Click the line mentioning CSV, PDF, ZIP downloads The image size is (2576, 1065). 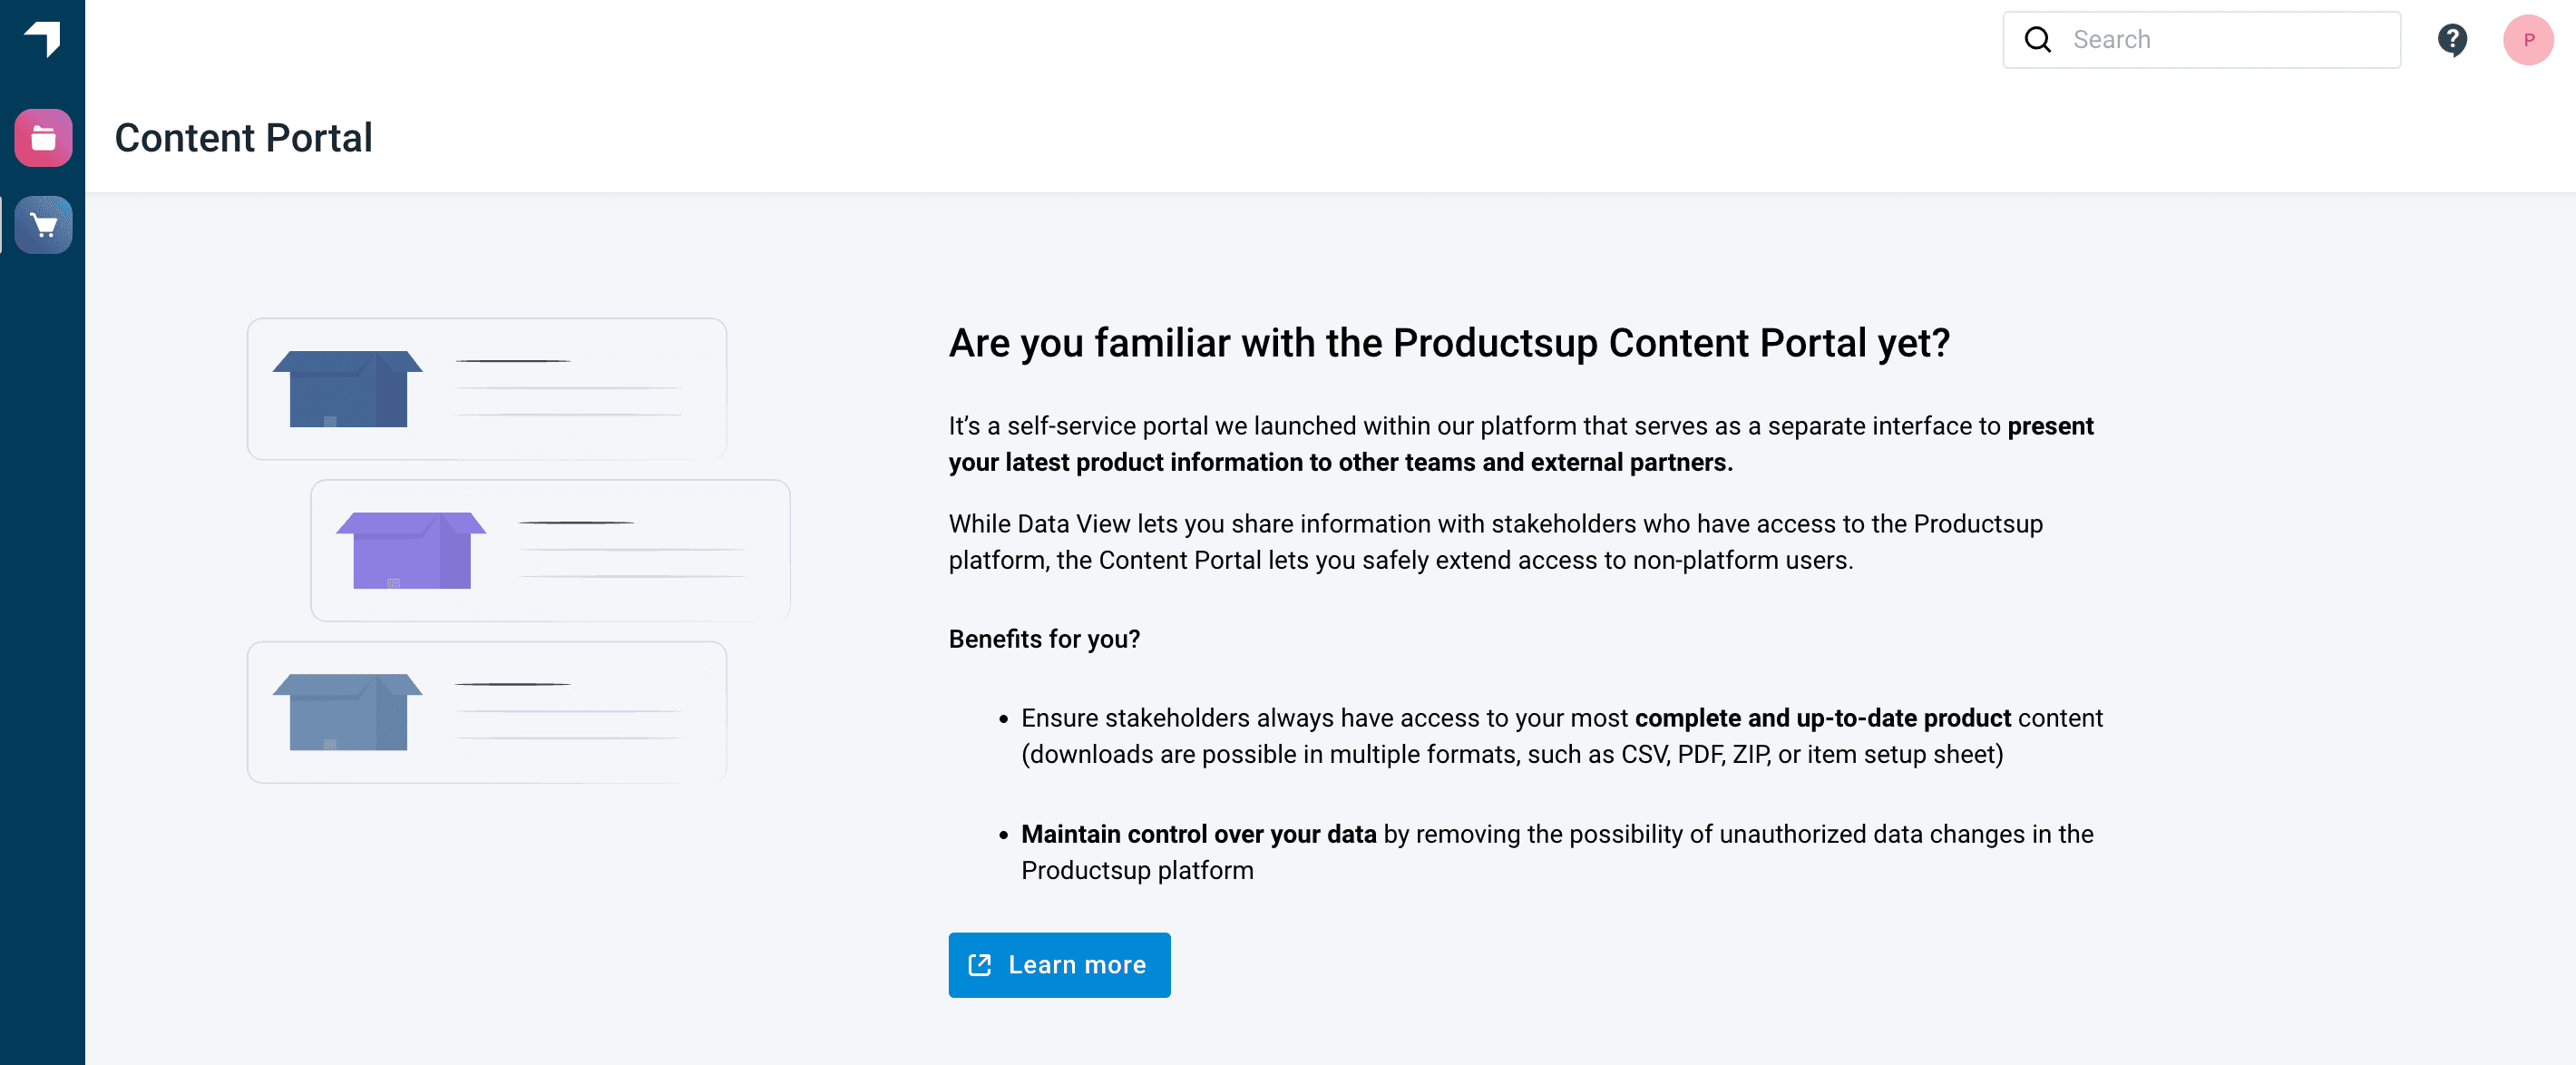1511,754
